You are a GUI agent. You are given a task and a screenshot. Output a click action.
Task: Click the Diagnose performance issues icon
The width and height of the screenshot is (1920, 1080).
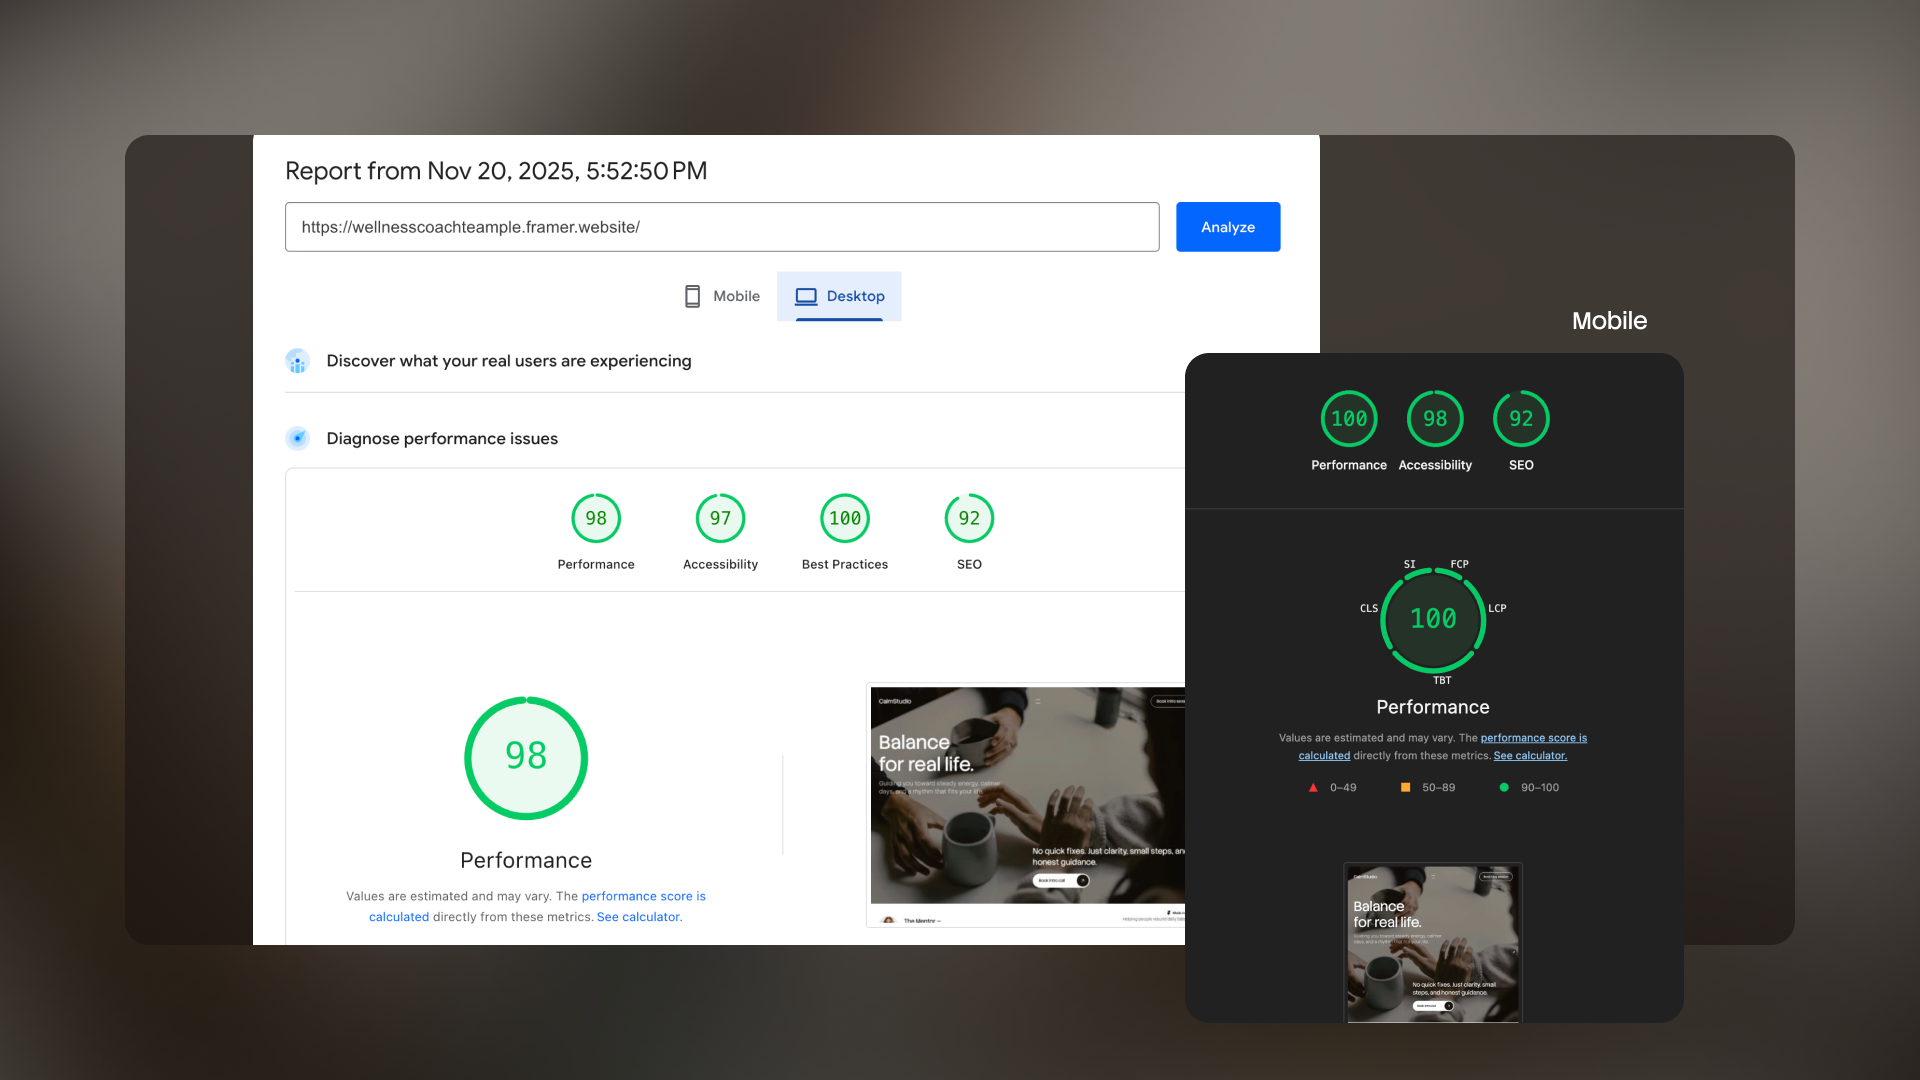(297, 438)
